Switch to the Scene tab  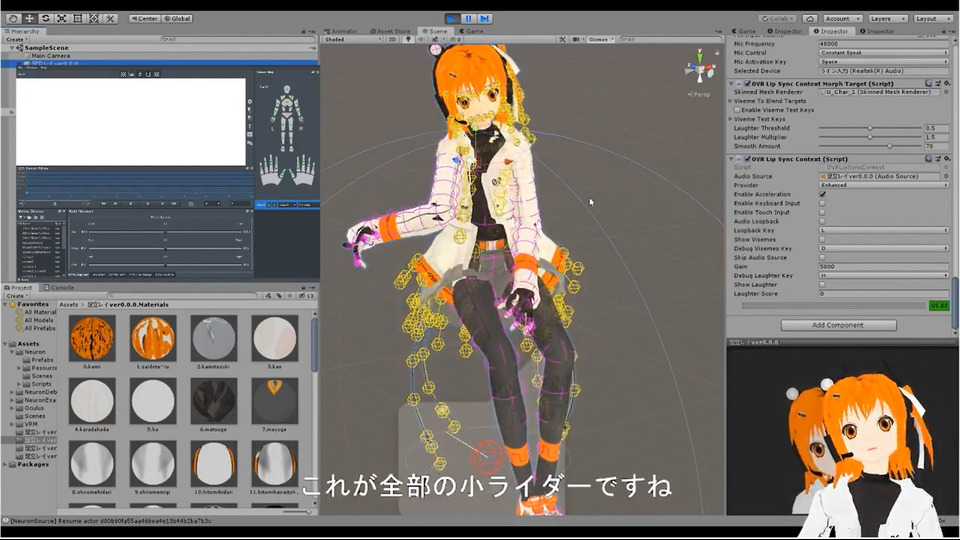435,31
